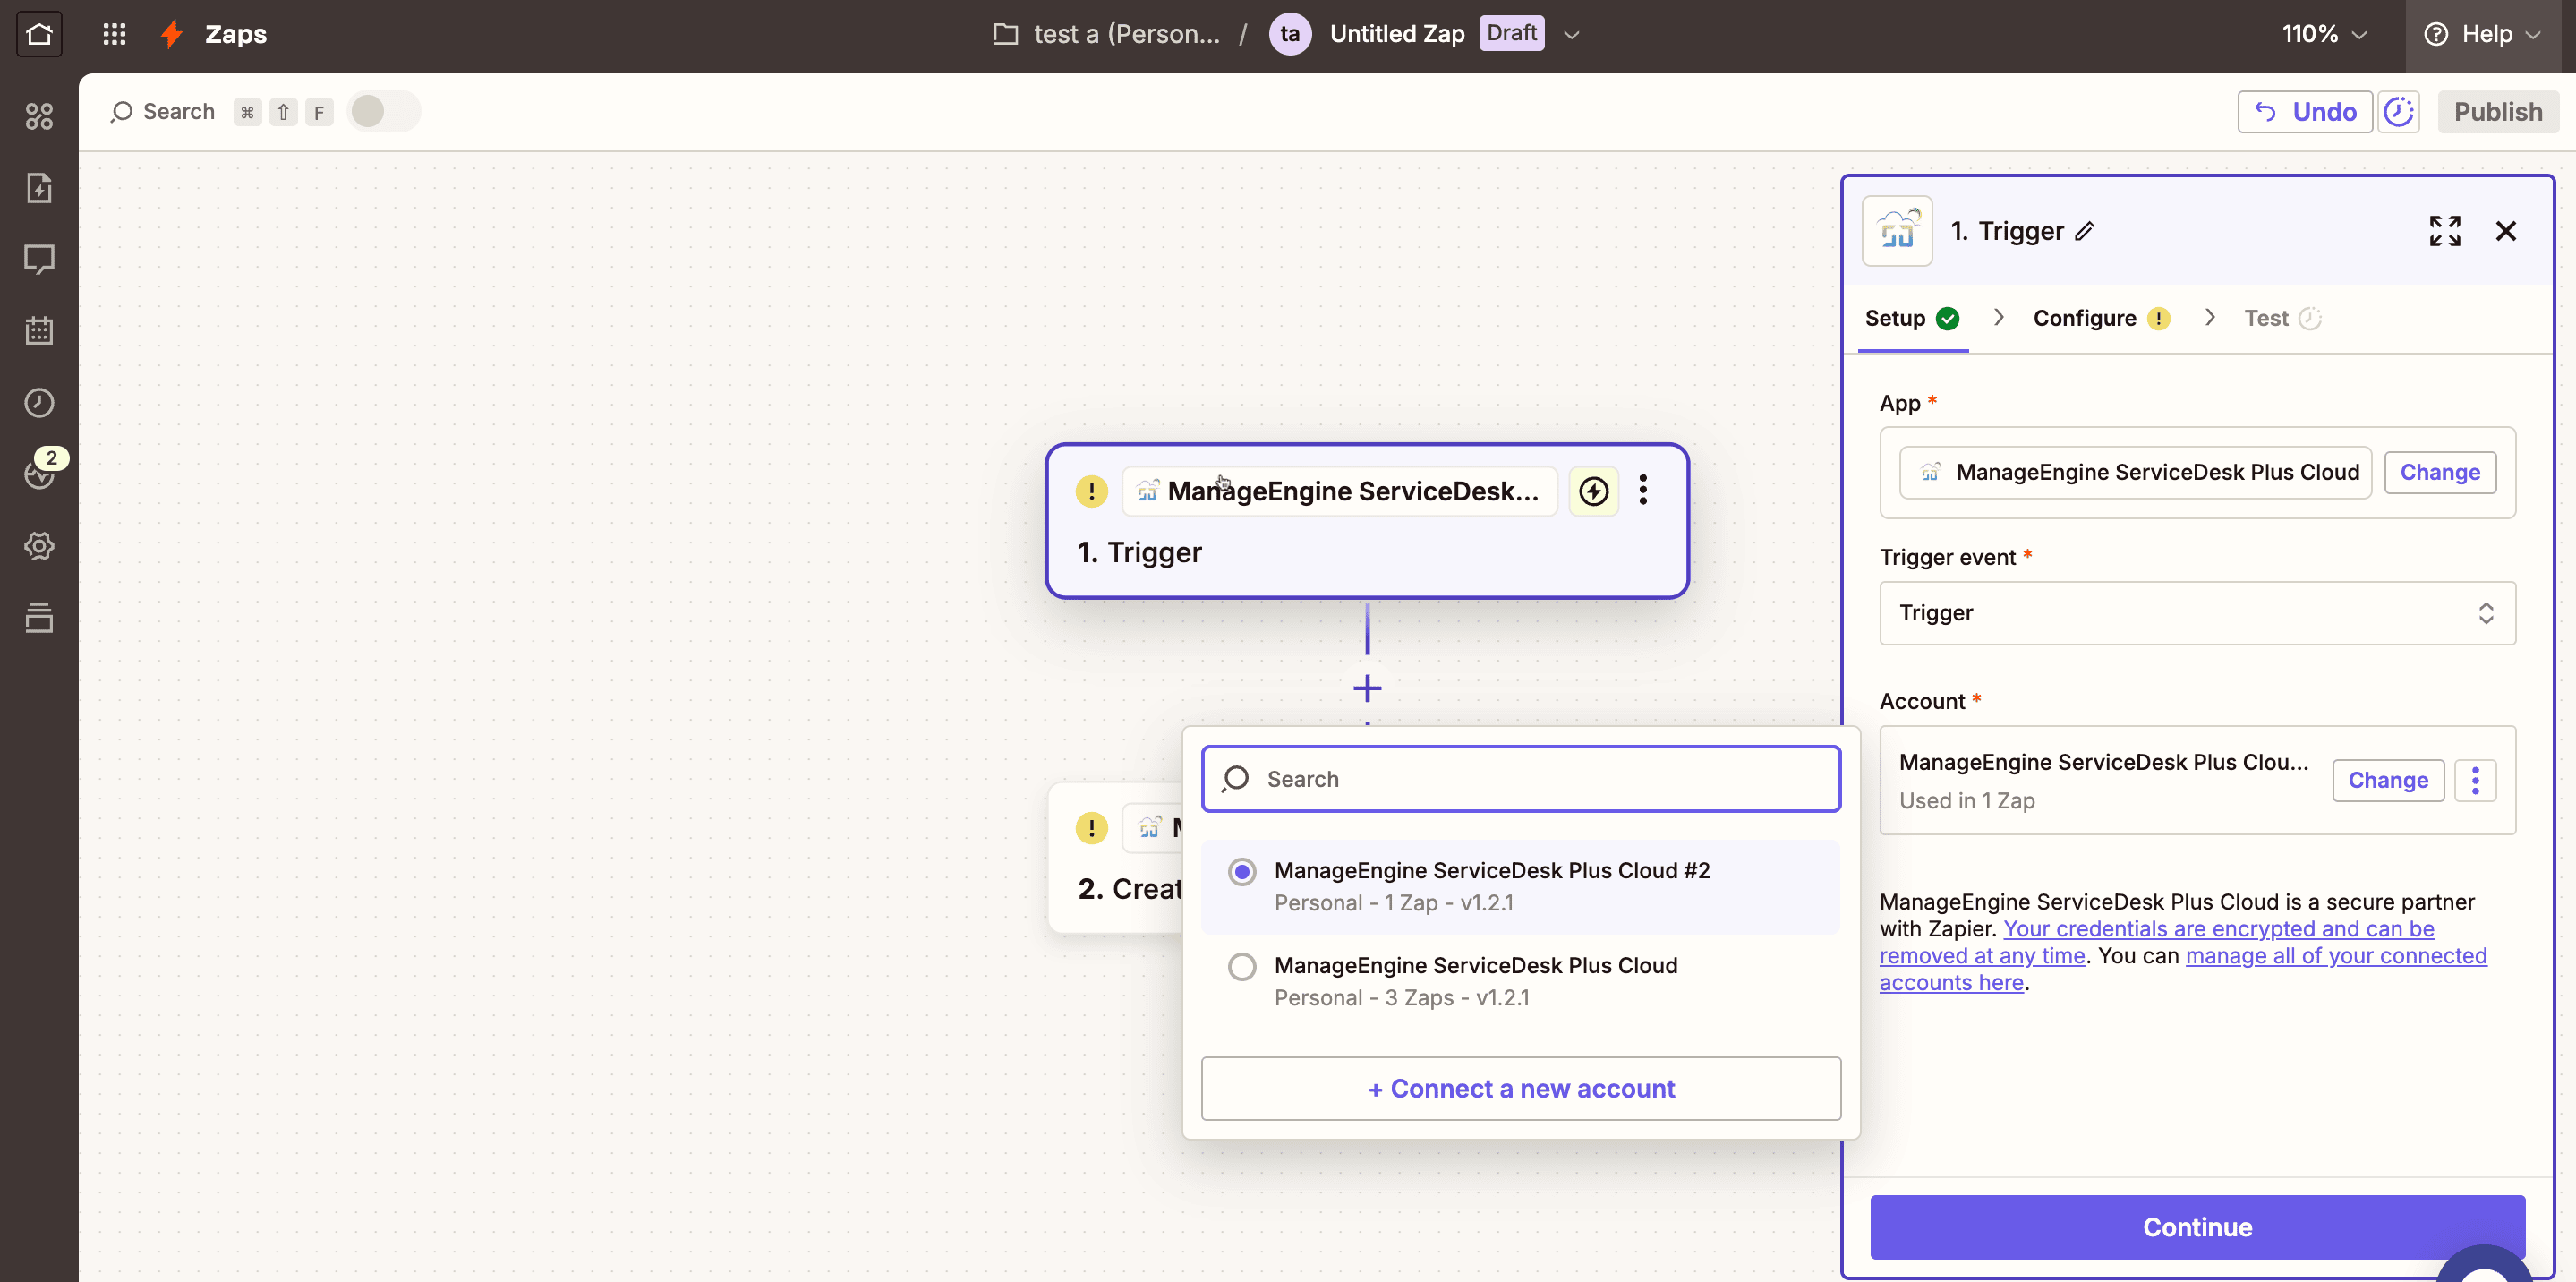Click the calendar icon in left sidebar

pyautogui.click(x=39, y=331)
